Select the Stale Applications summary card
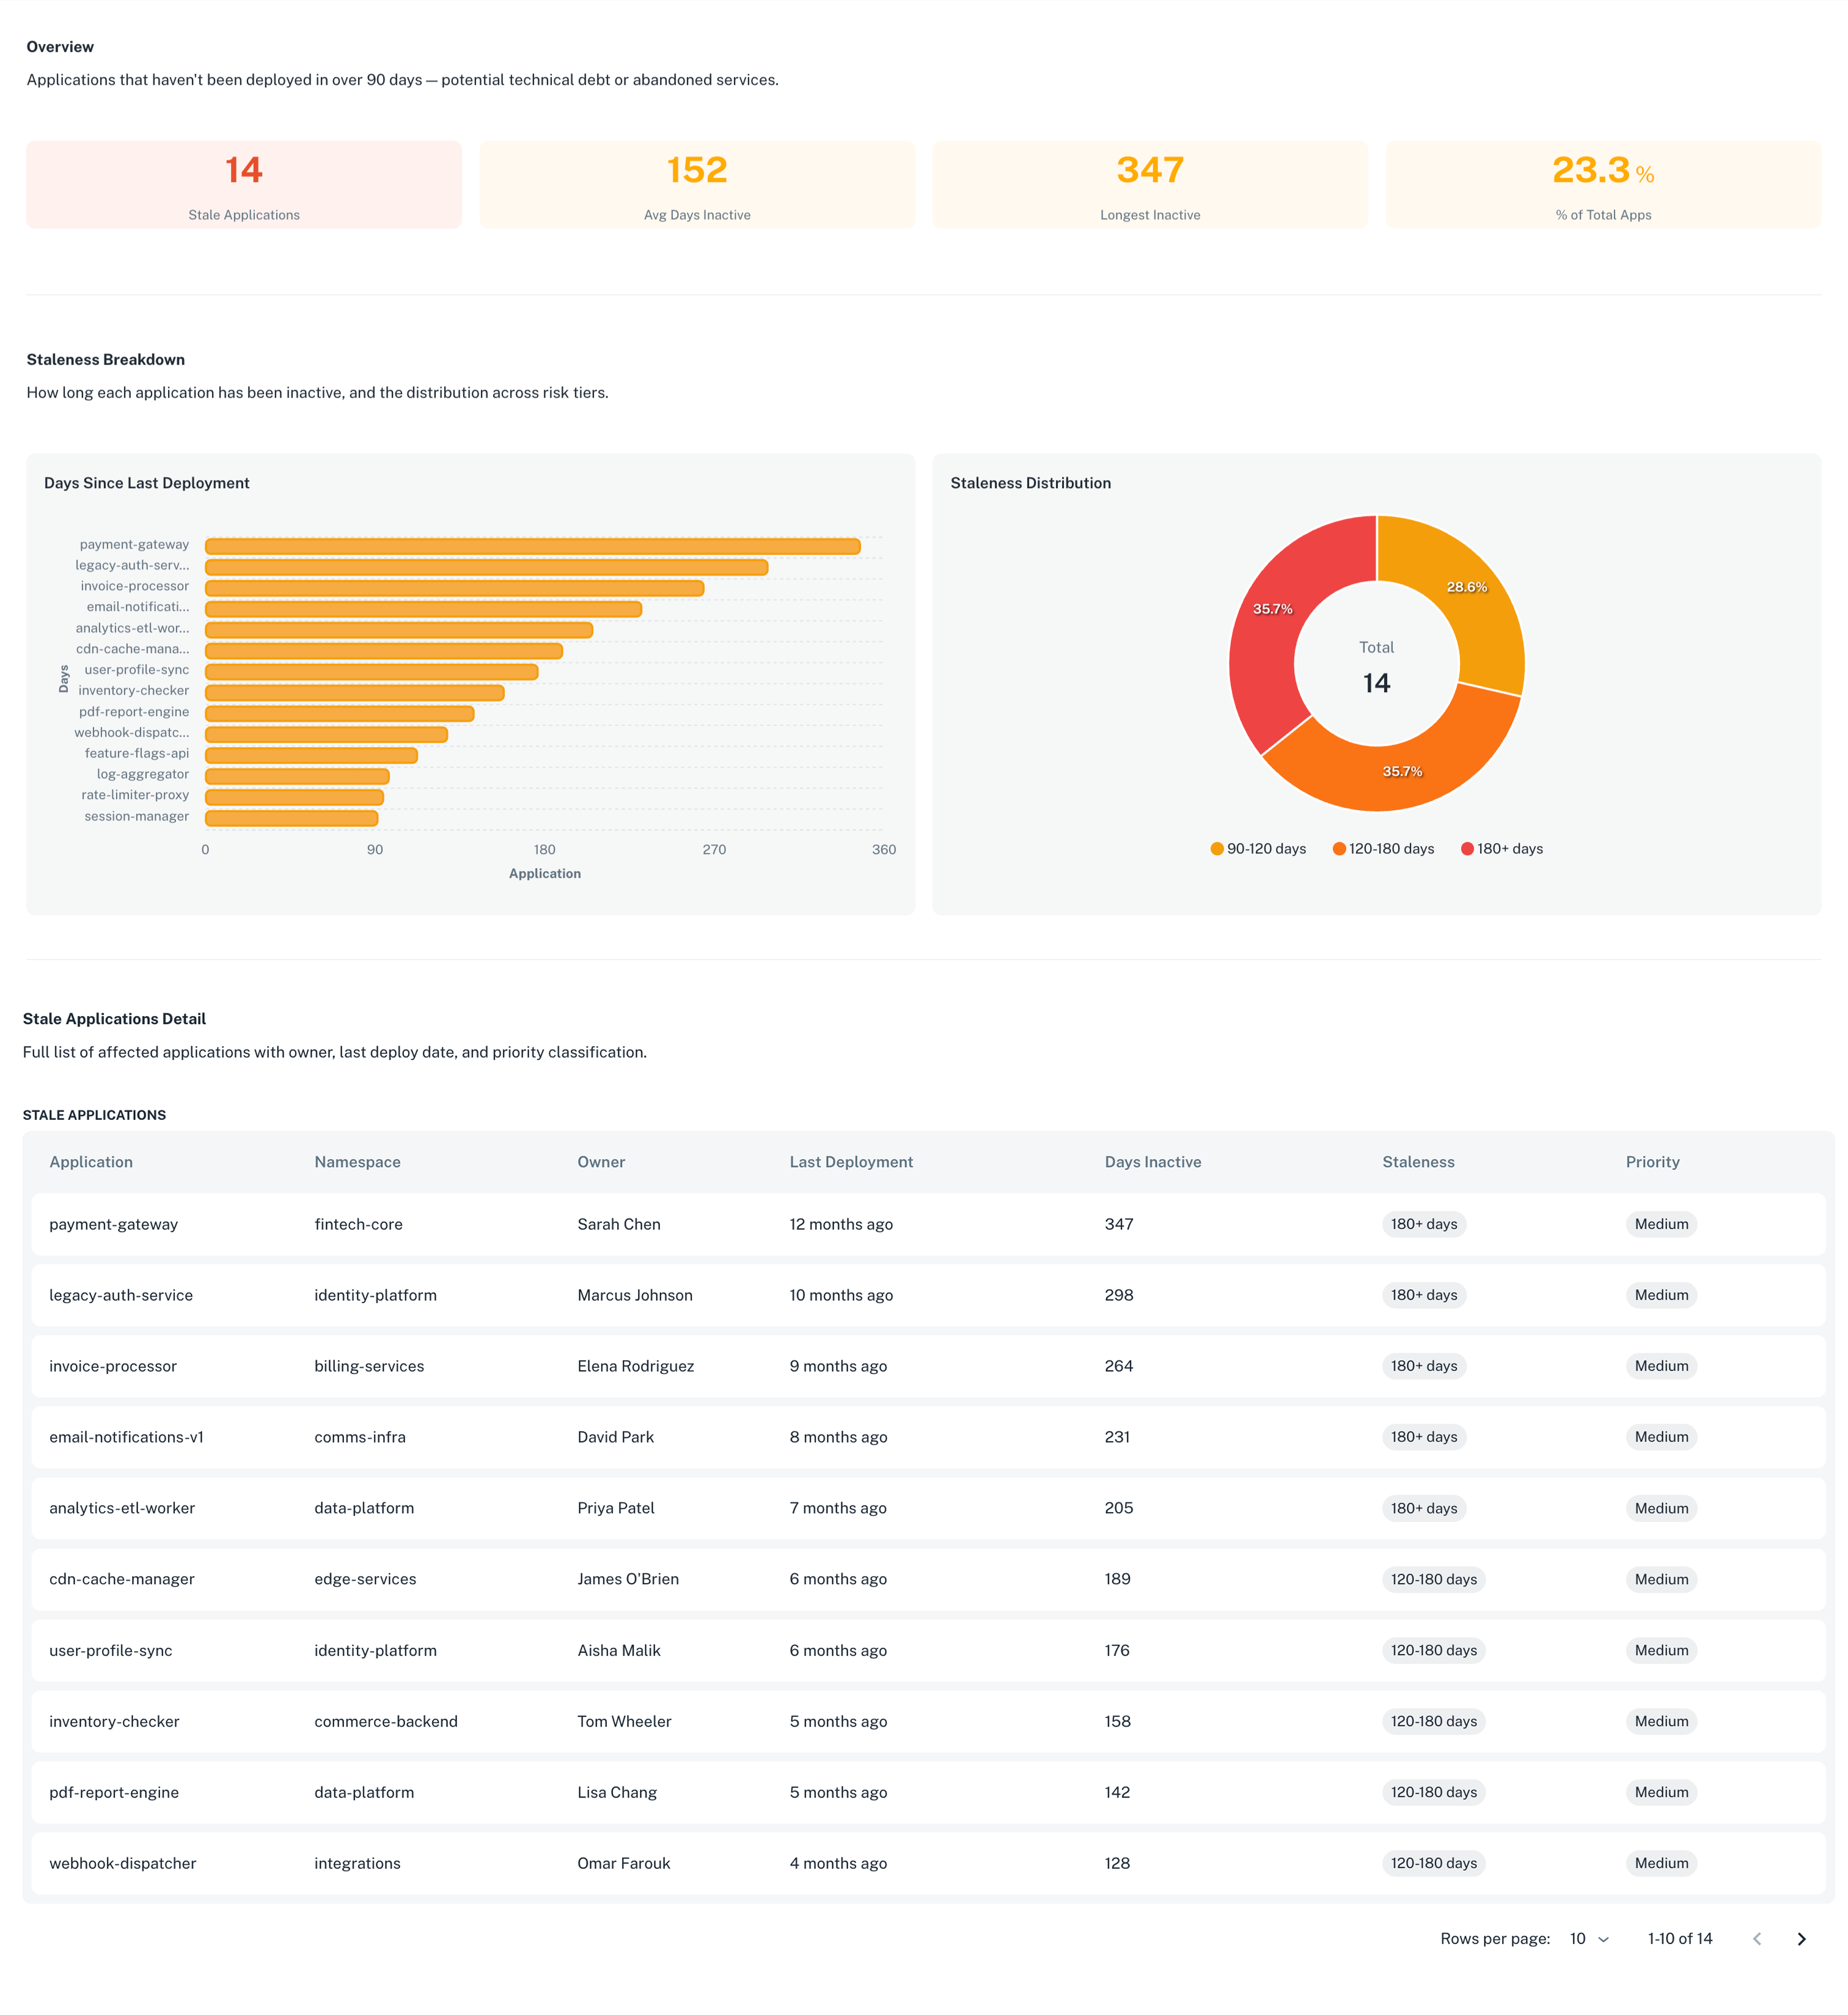 tap(243, 184)
